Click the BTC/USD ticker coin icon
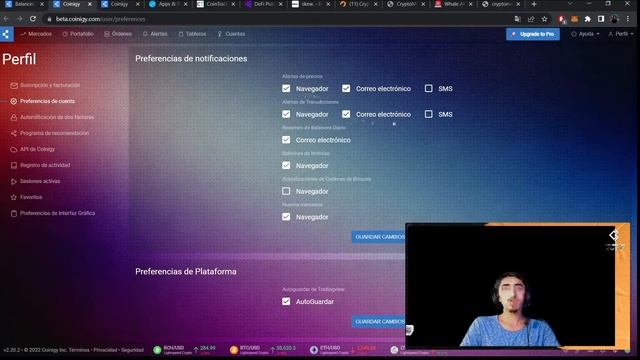Image resolution: width=640 pixels, height=360 pixels. (233, 350)
